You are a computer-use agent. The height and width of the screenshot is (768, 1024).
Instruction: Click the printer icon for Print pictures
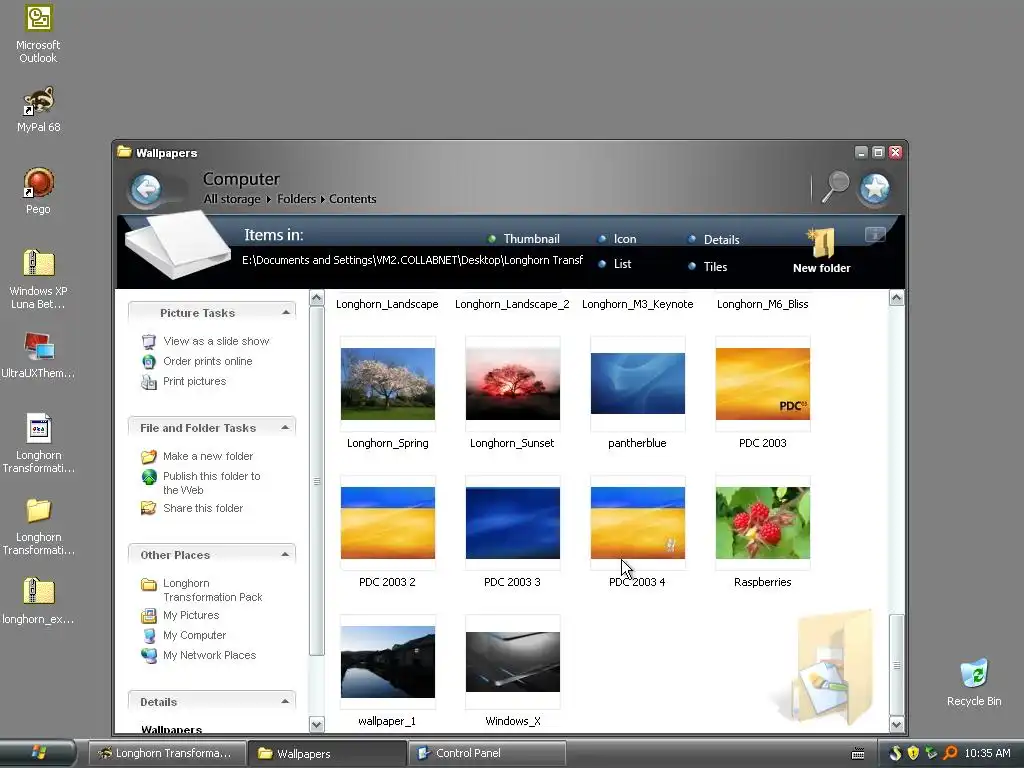coord(149,382)
